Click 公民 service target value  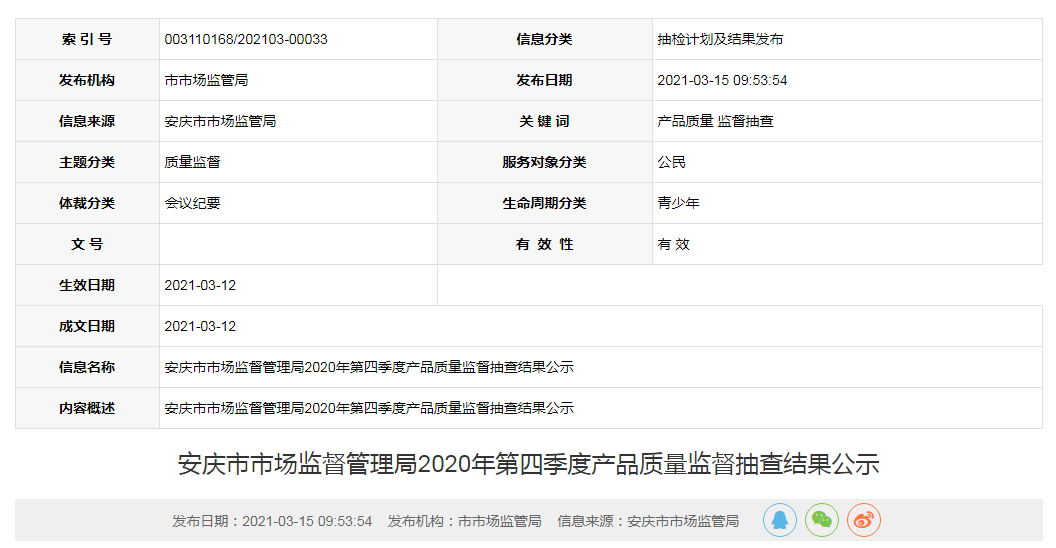671,162
